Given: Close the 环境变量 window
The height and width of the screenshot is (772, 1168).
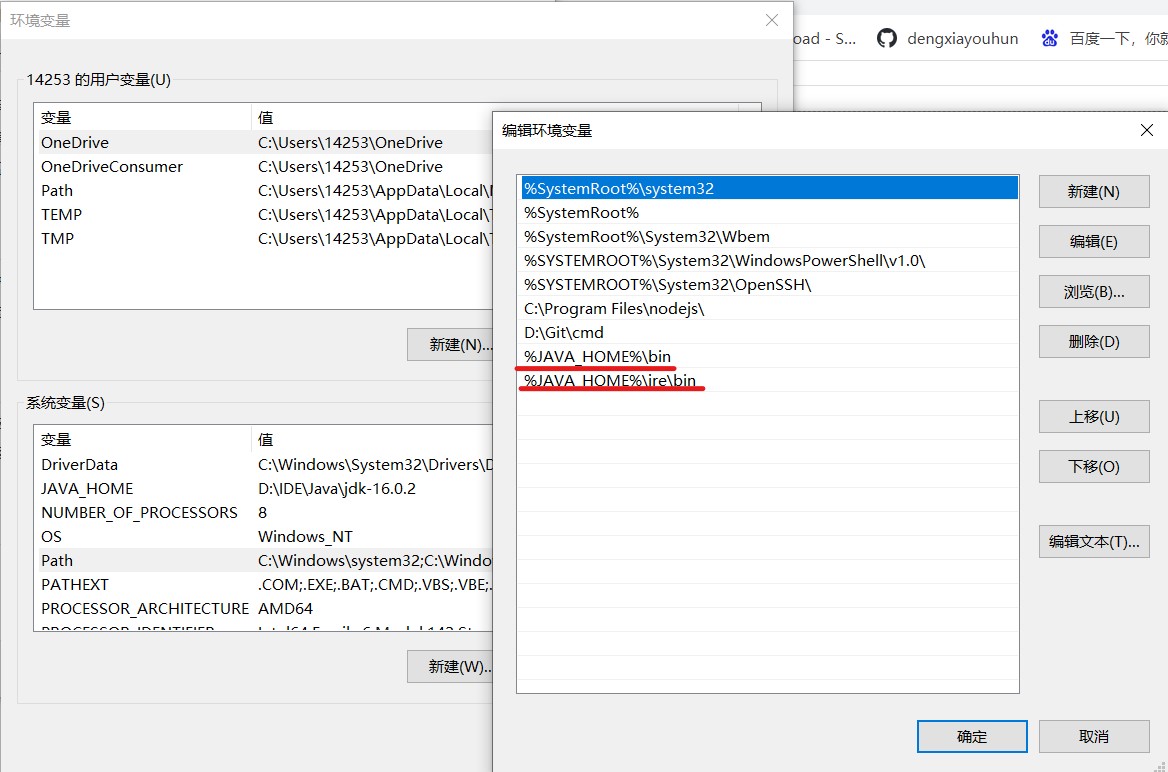Looking at the screenshot, I should click(772, 20).
